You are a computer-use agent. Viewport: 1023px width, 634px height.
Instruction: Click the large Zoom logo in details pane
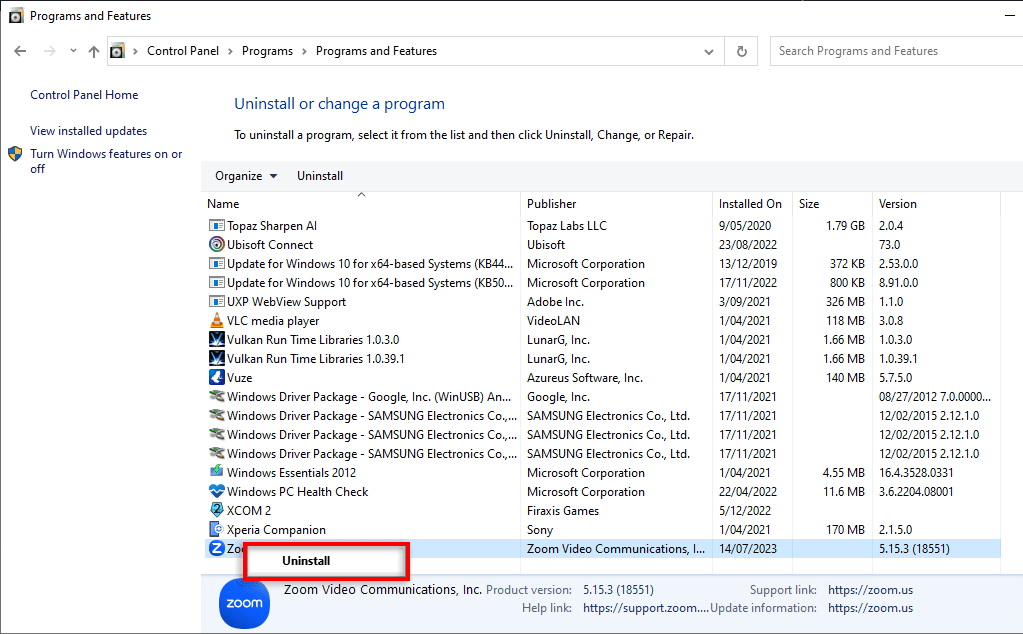[x=244, y=603]
